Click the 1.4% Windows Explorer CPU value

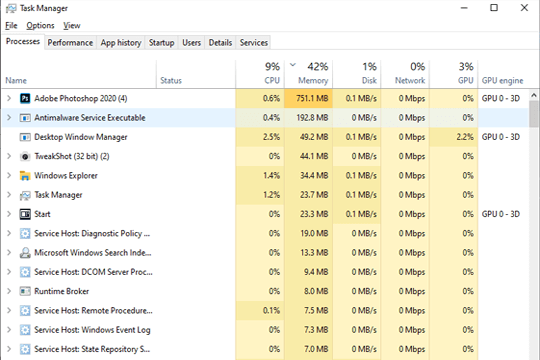tap(271, 176)
